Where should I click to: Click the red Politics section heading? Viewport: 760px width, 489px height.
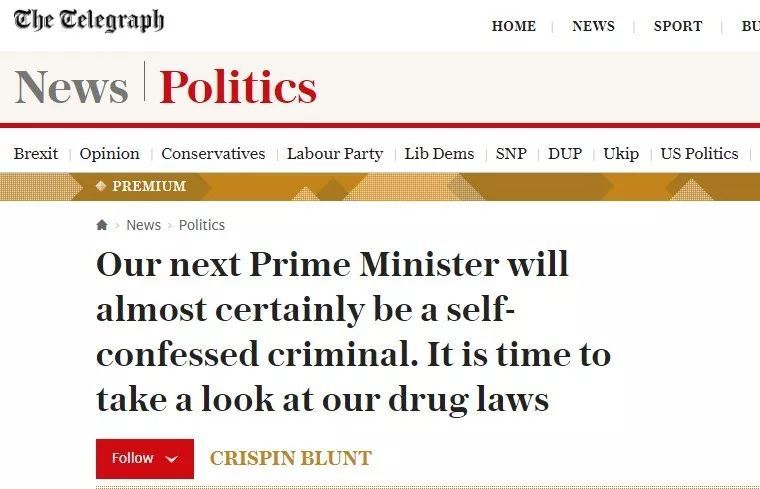(238, 87)
